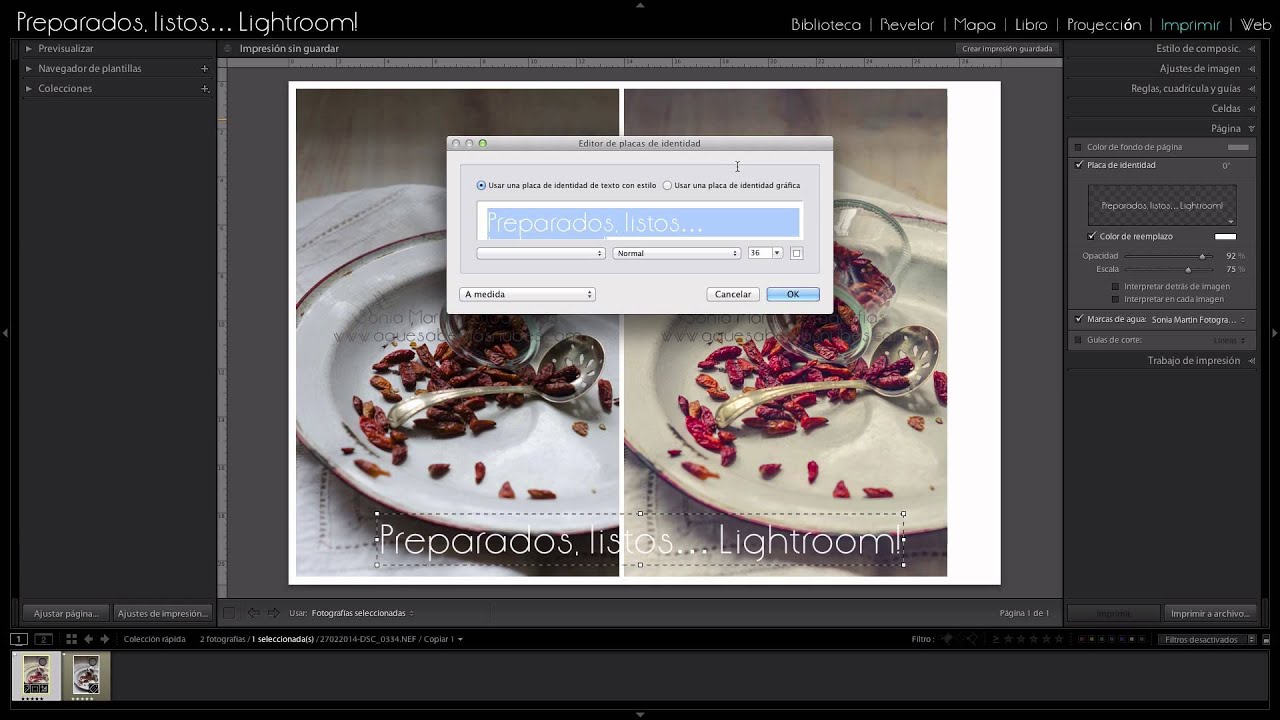The height and width of the screenshot is (720, 1280).
Task: Click Ajustar página button
Action: 66,613
